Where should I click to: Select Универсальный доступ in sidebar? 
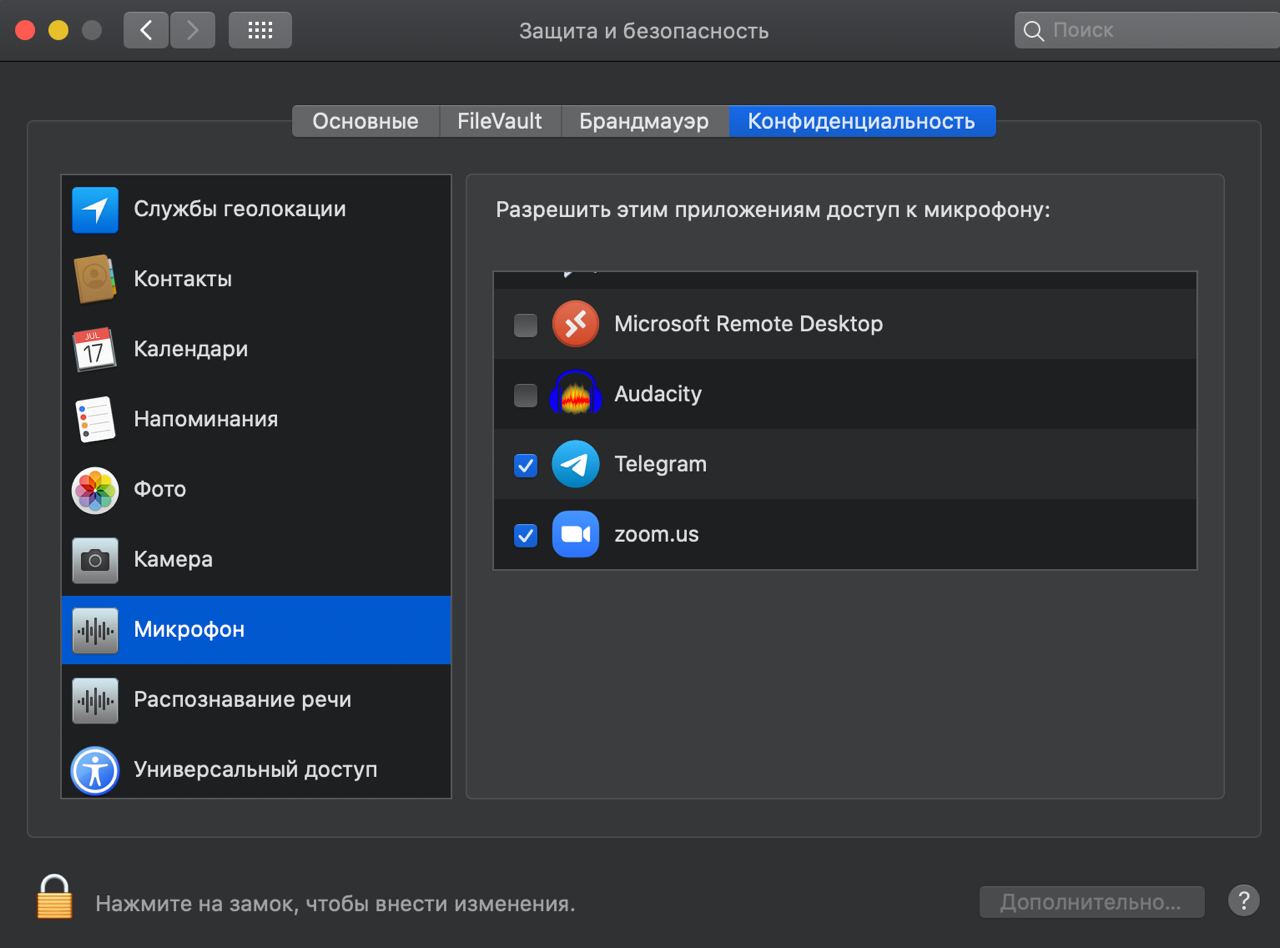click(256, 770)
